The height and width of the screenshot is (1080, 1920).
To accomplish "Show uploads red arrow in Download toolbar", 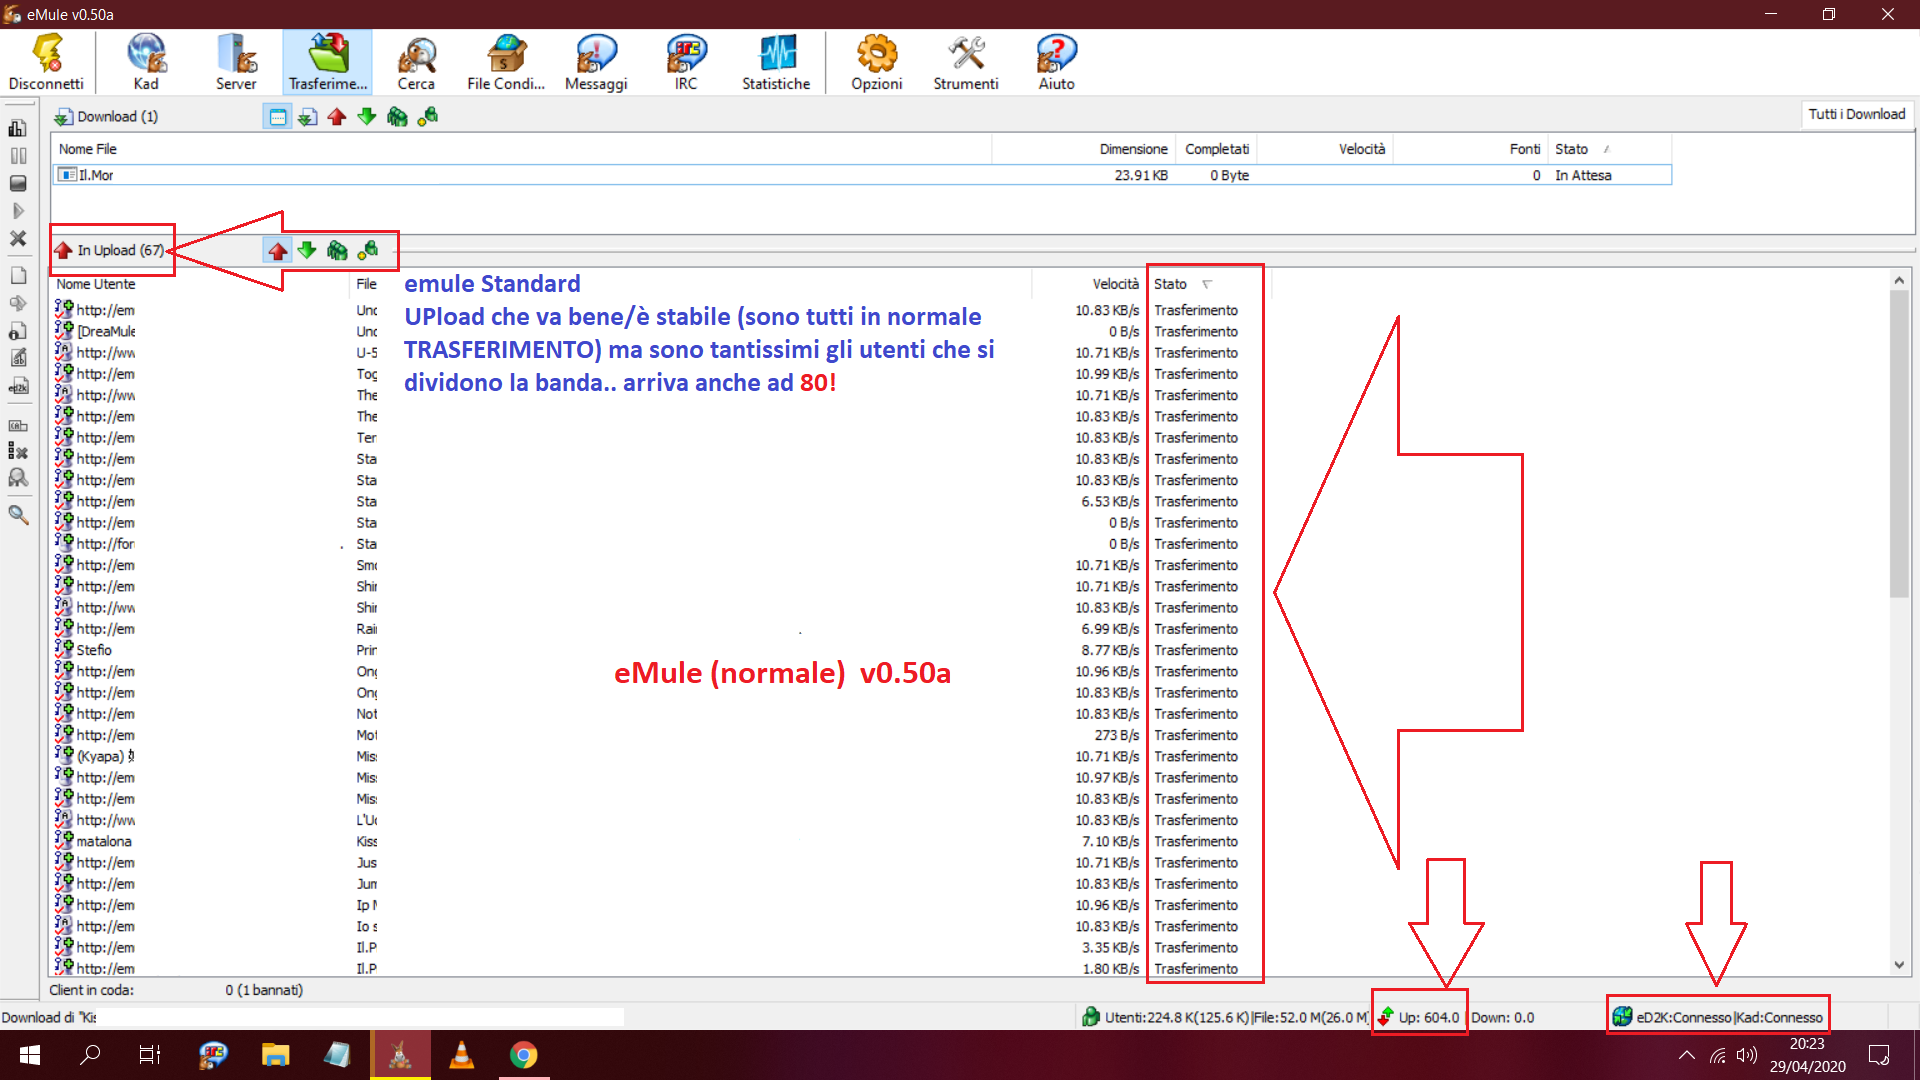I will click(337, 117).
